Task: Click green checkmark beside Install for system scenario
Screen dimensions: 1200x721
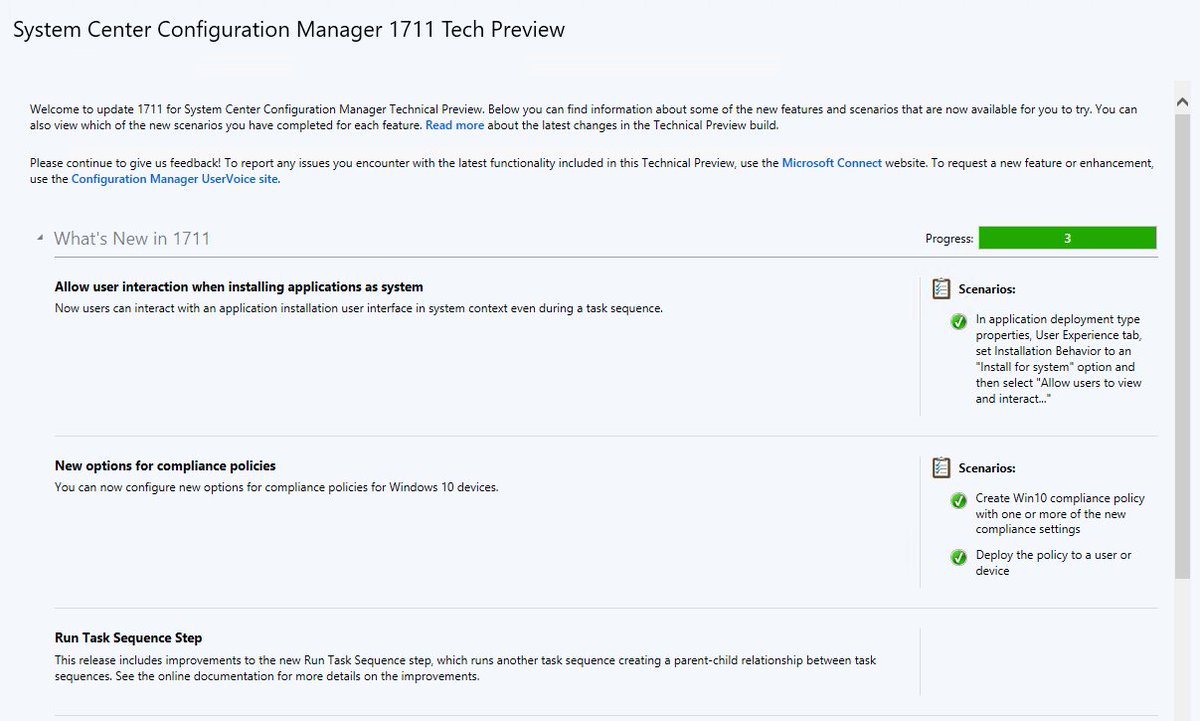Action: pos(959,322)
